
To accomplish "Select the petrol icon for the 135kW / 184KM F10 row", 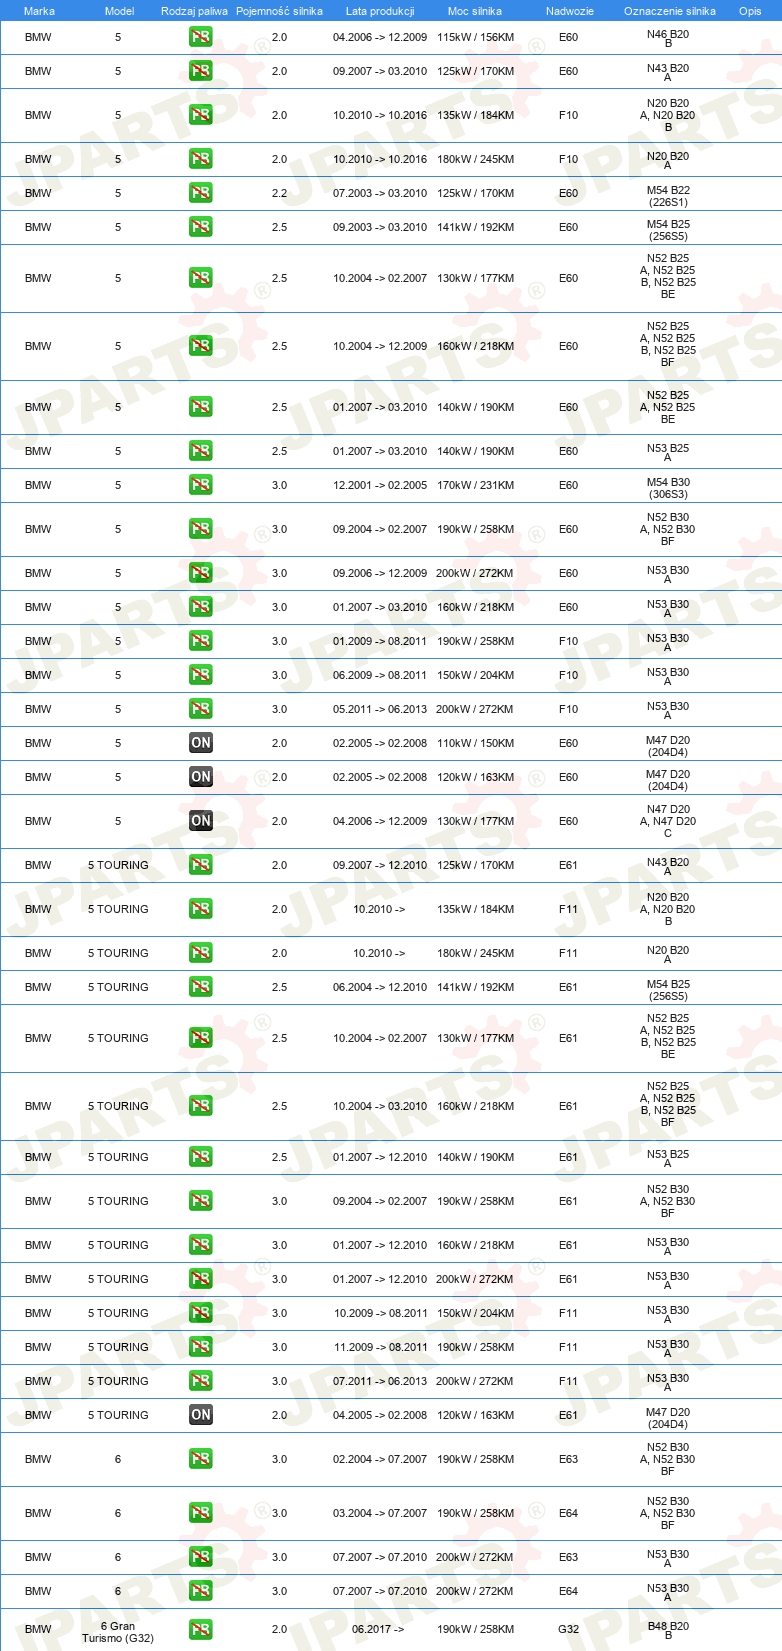I will [201, 115].
